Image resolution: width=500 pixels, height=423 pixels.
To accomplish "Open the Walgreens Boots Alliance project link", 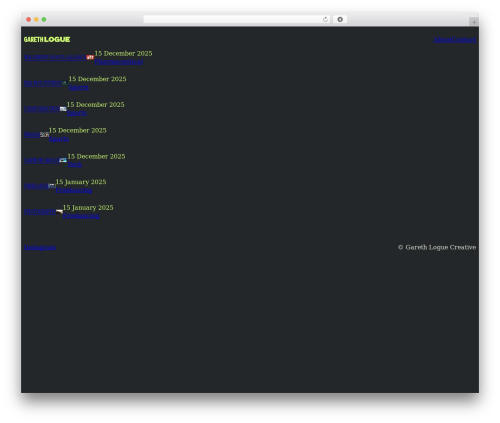I will tap(55, 57).
